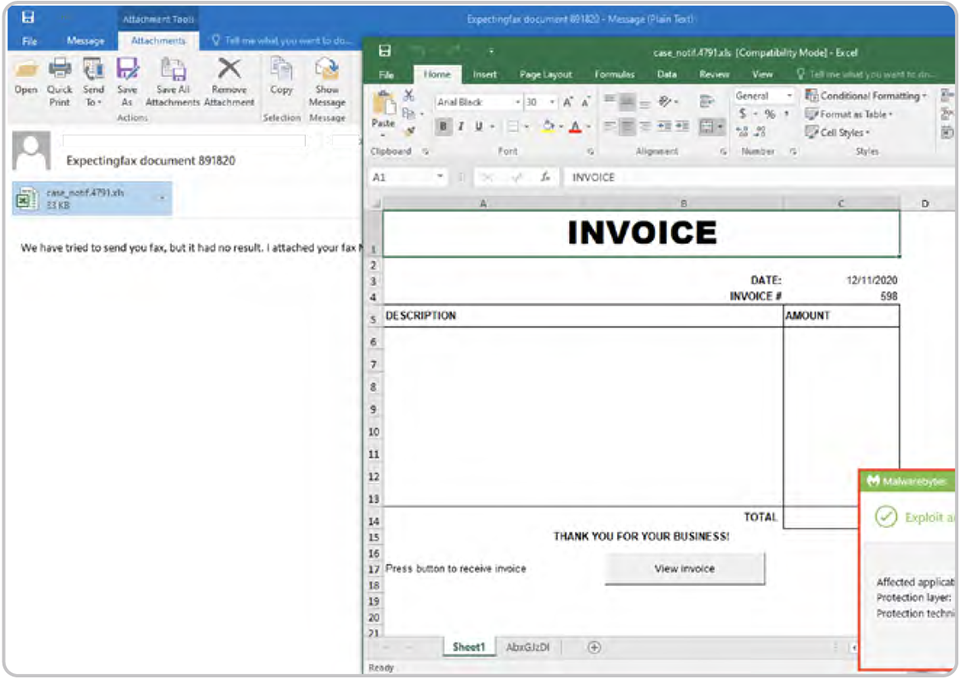Image resolution: width=960 pixels, height=679 pixels.
Task: Open font size 30 dropdown
Action: click(x=552, y=102)
